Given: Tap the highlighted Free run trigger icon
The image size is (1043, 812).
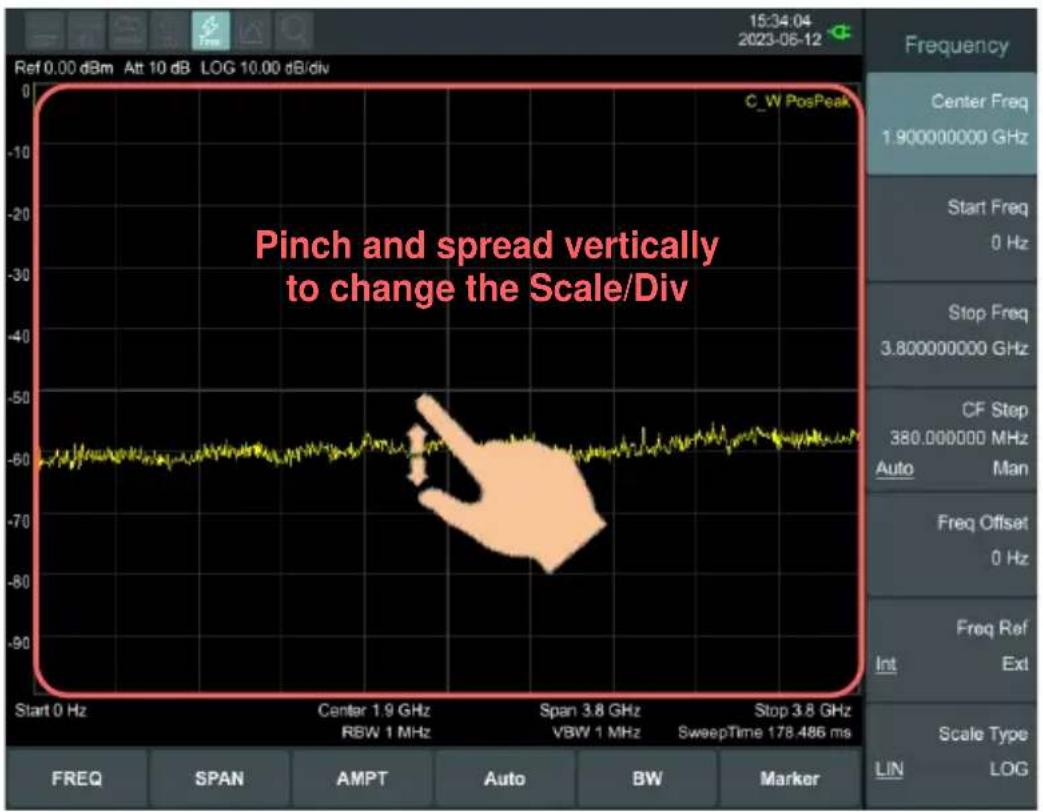Looking at the screenshot, I should tap(210, 31).
